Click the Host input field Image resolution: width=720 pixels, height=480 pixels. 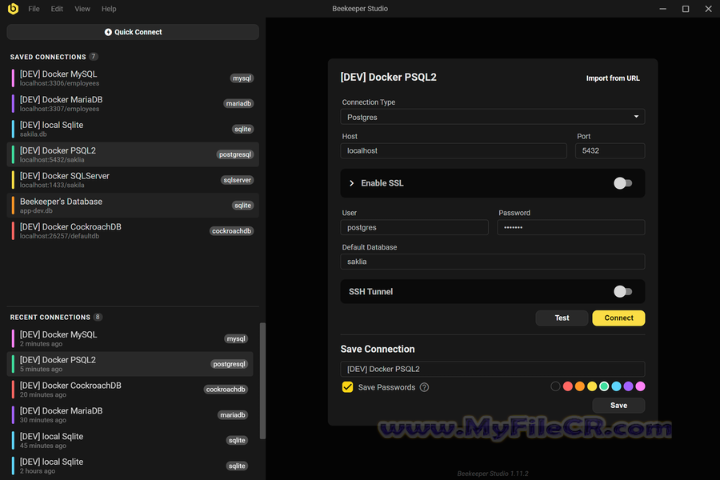pyautogui.click(x=453, y=151)
